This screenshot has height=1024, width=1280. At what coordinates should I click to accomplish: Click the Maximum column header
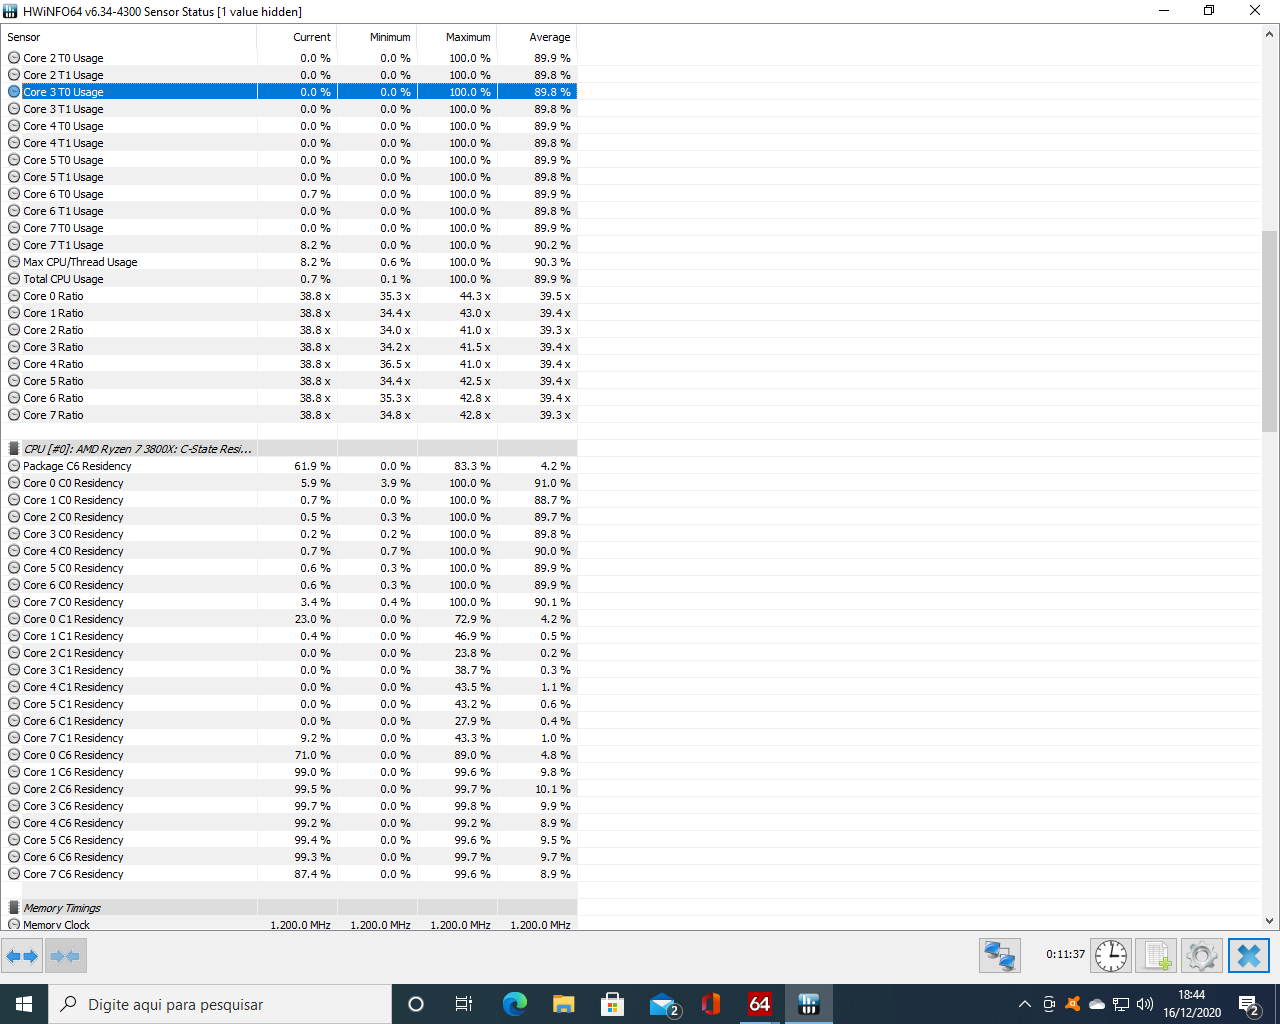coord(457,37)
